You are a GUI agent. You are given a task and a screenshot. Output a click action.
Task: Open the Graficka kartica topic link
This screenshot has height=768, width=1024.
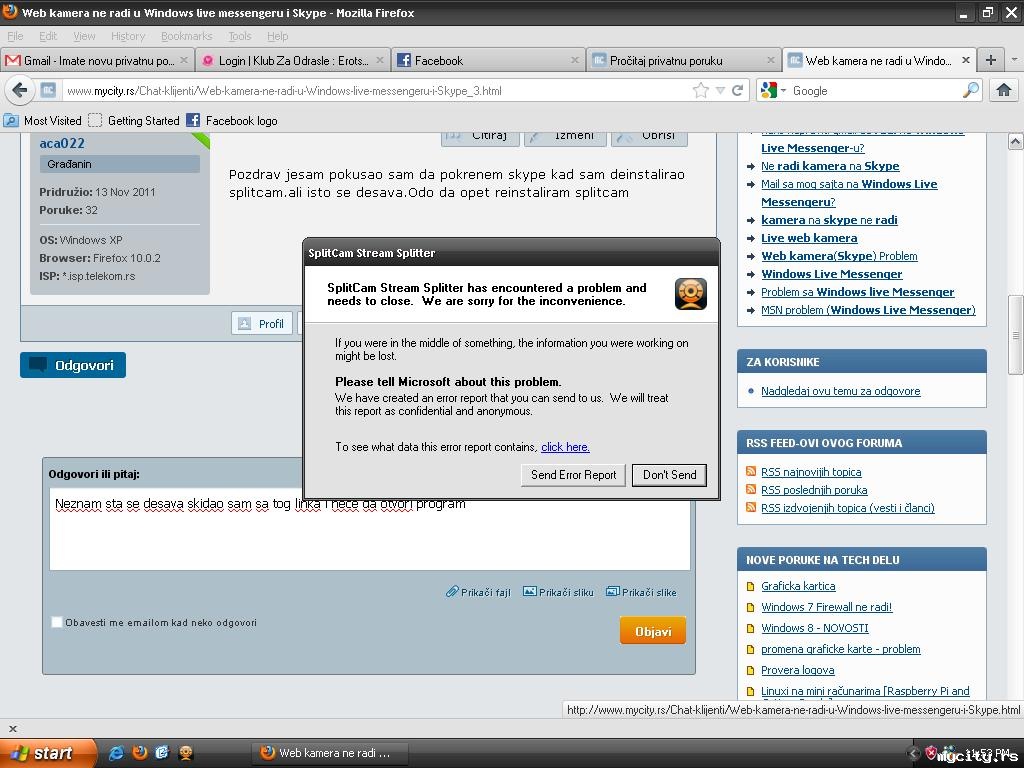(x=798, y=586)
